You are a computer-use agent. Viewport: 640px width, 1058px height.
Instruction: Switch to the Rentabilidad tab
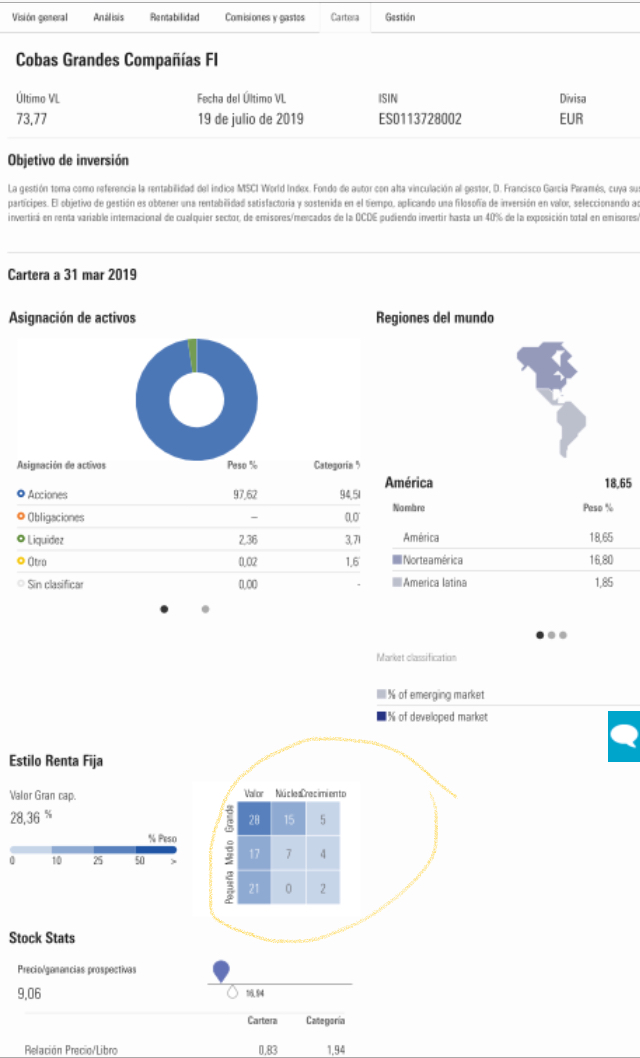(x=175, y=18)
